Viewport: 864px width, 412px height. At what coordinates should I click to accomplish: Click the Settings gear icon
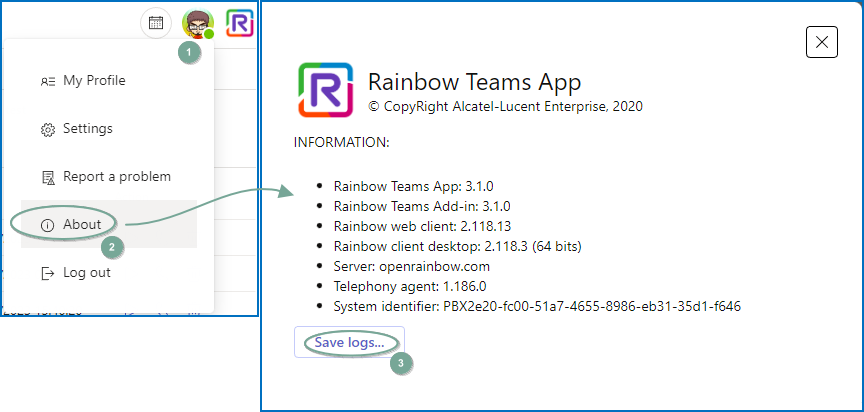click(48, 129)
